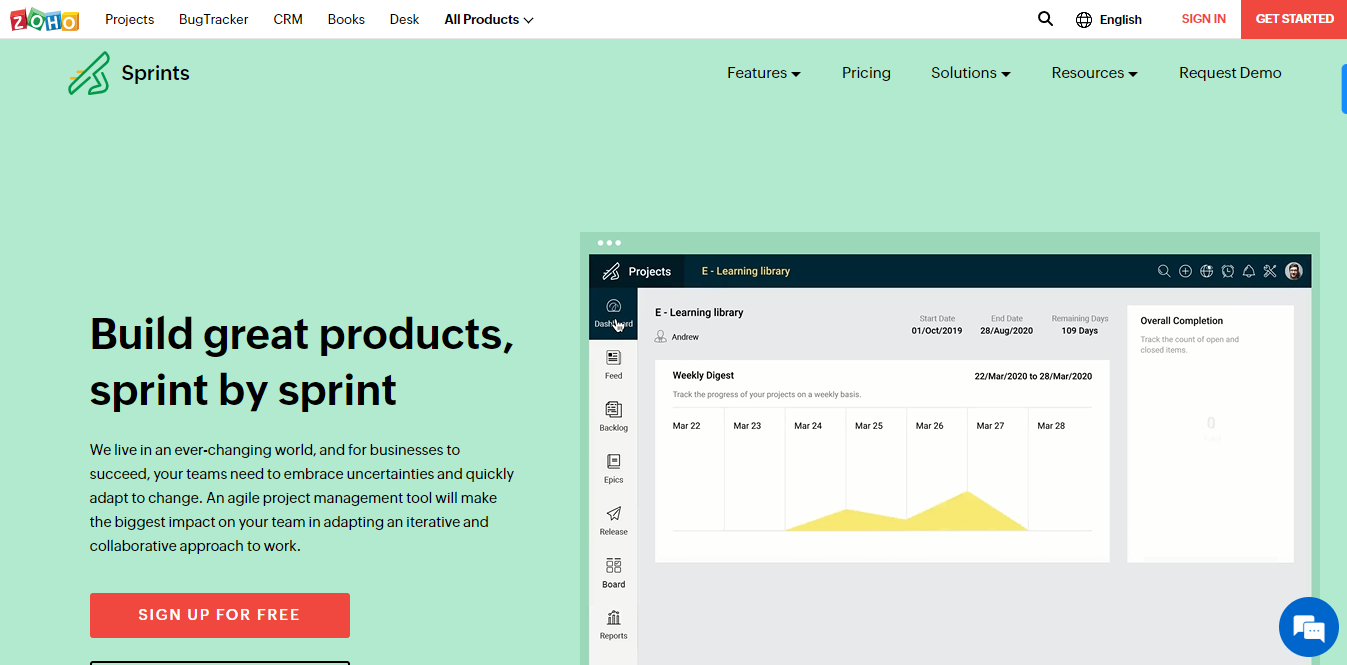Screen dimensions: 1347x665
Task: Click the Mar 28 column label
Action: [1051, 426]
